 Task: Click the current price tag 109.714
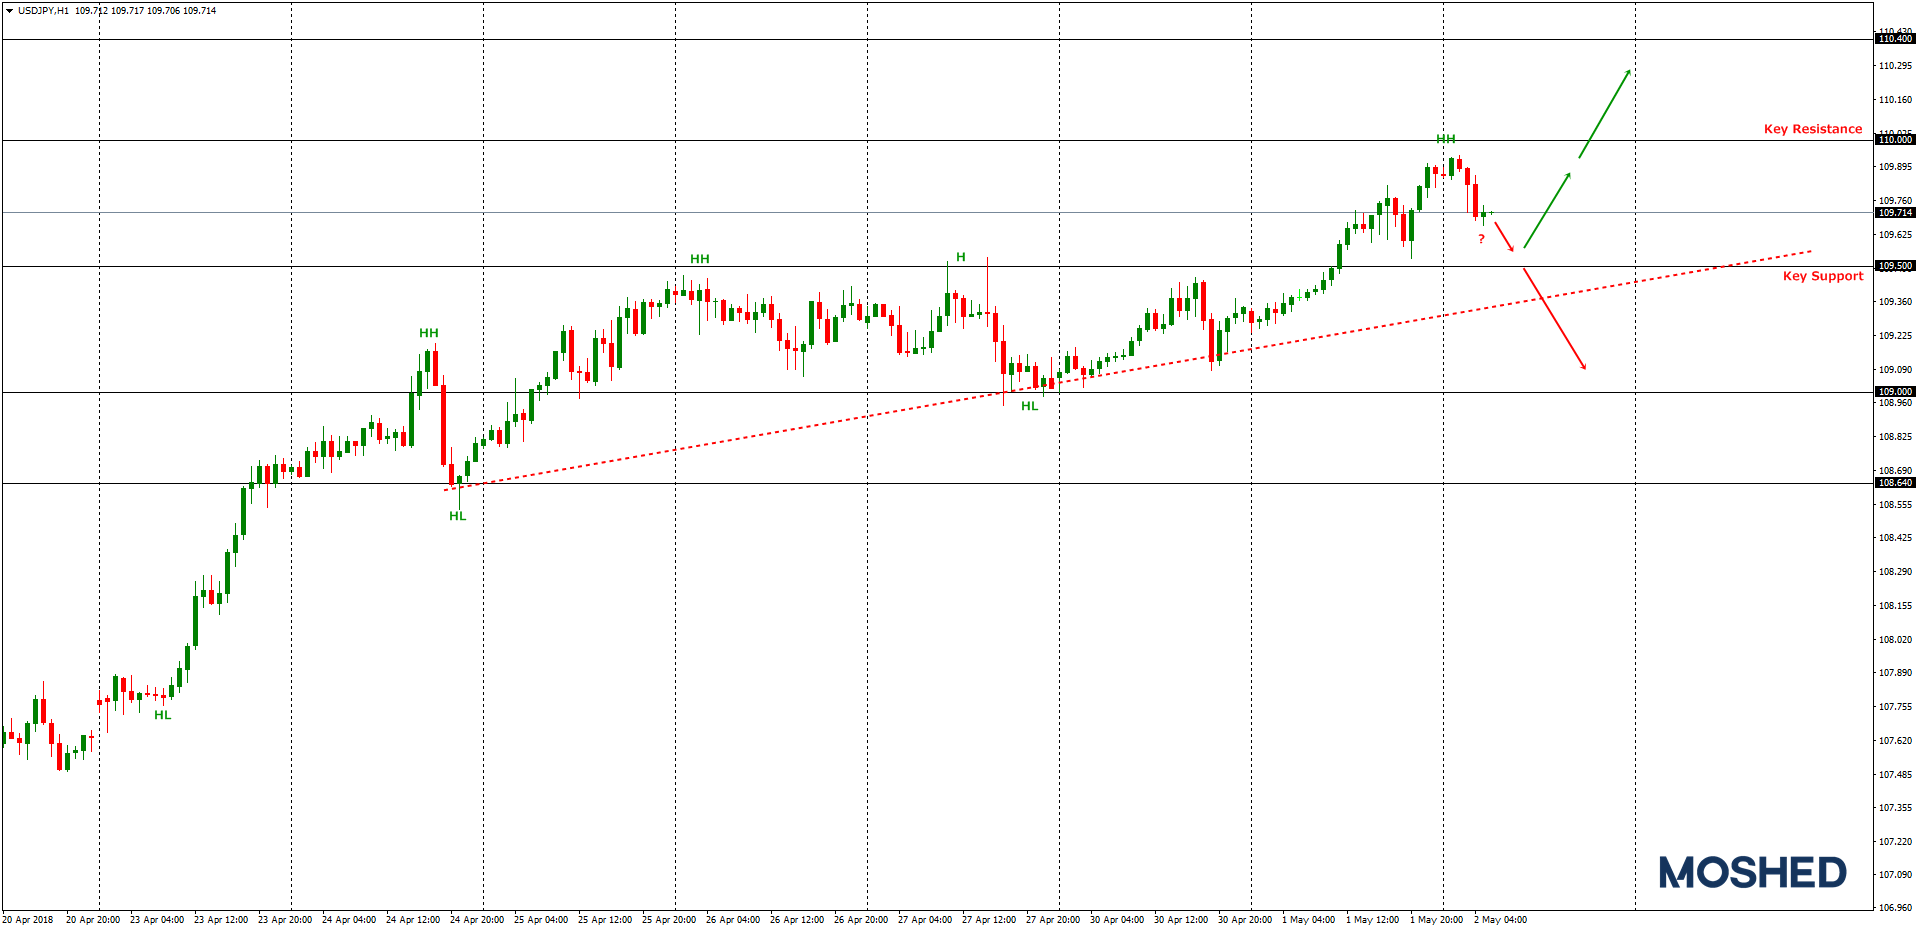1891,212
